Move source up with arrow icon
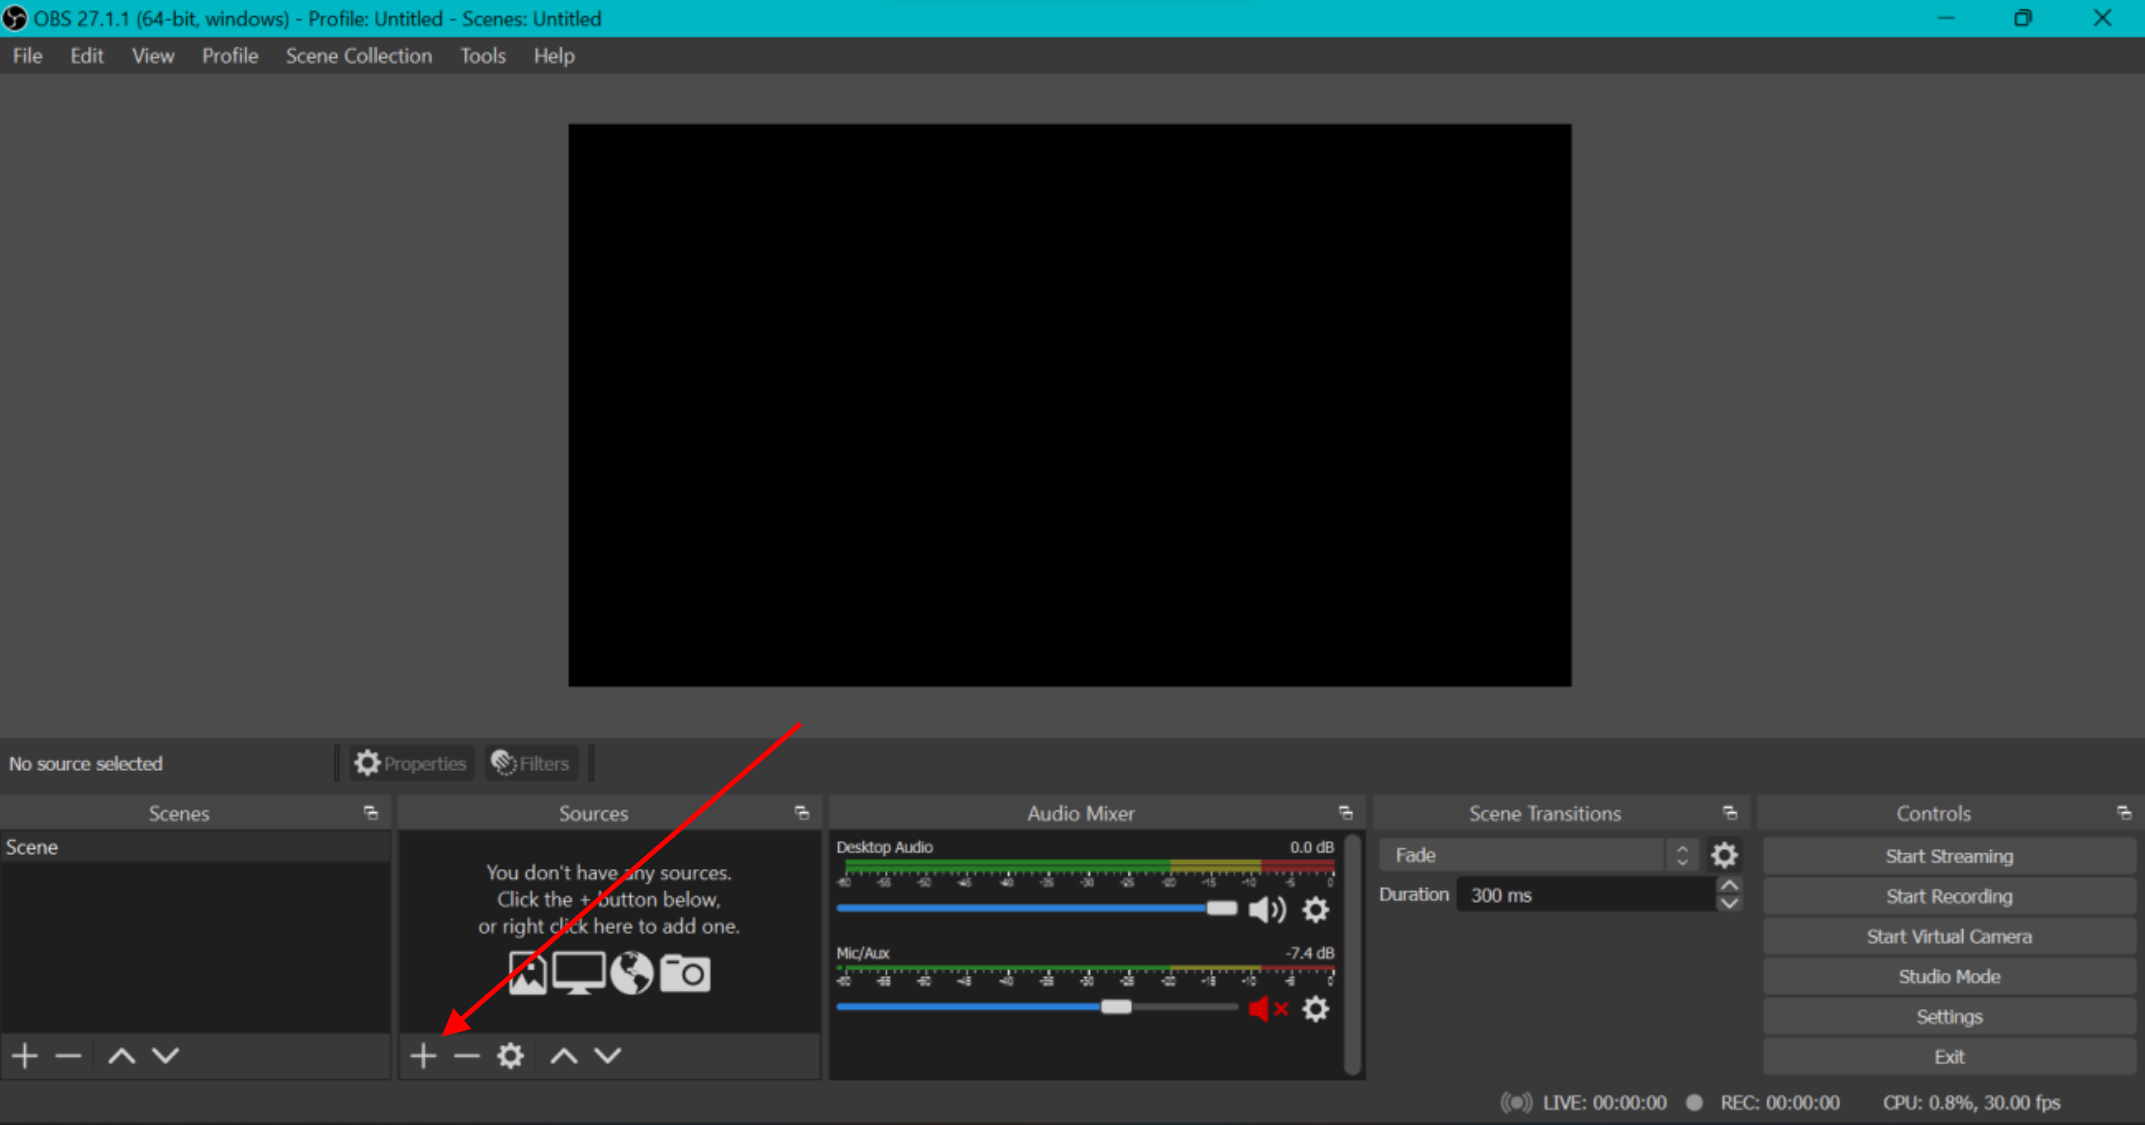The image size is (2145, 1125). [564, 1055]
